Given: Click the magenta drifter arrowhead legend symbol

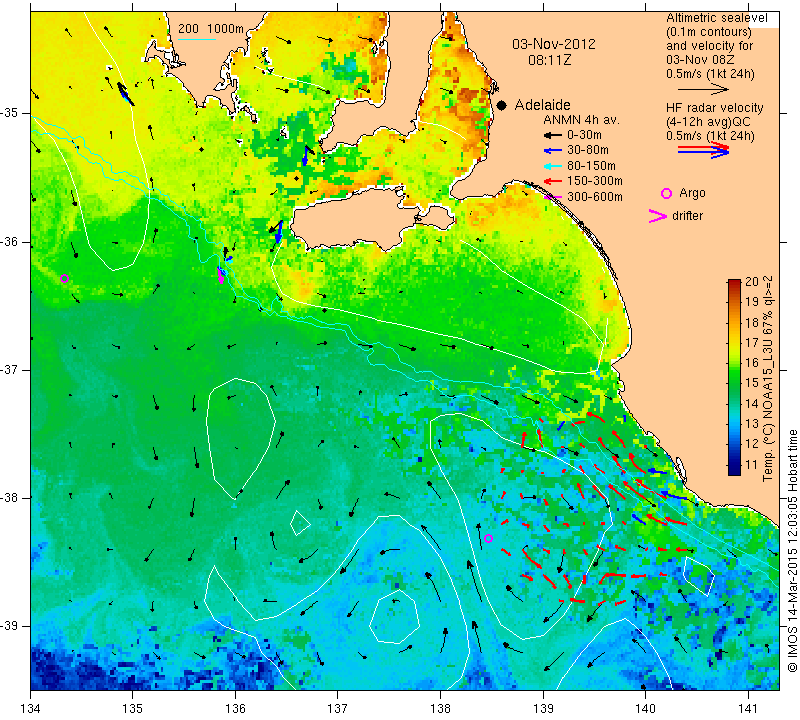Looking at the screenshot, I should tap(658, 216).
